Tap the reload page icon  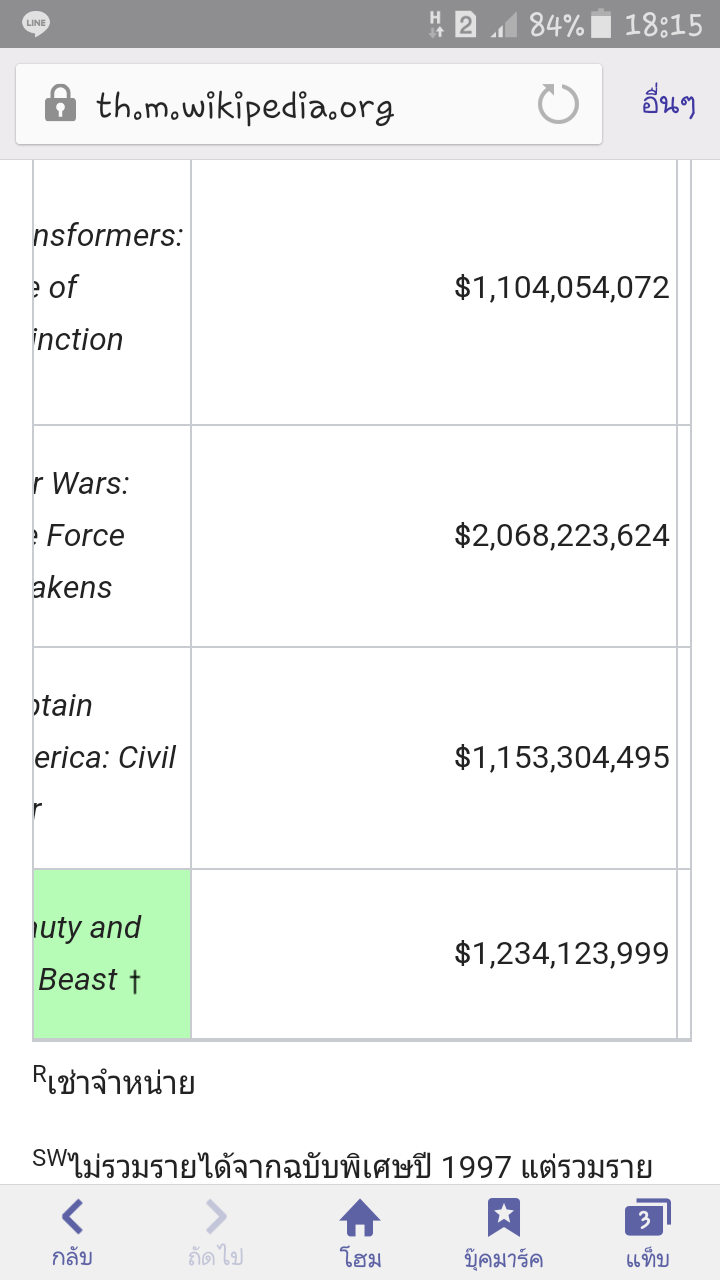coord(558,104)
